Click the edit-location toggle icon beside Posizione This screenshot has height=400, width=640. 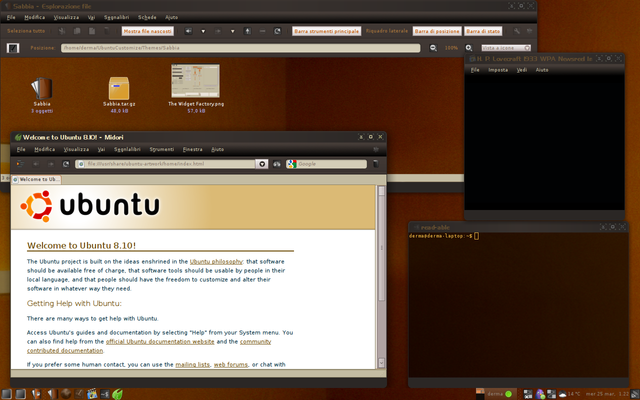(x=13, y=48)
